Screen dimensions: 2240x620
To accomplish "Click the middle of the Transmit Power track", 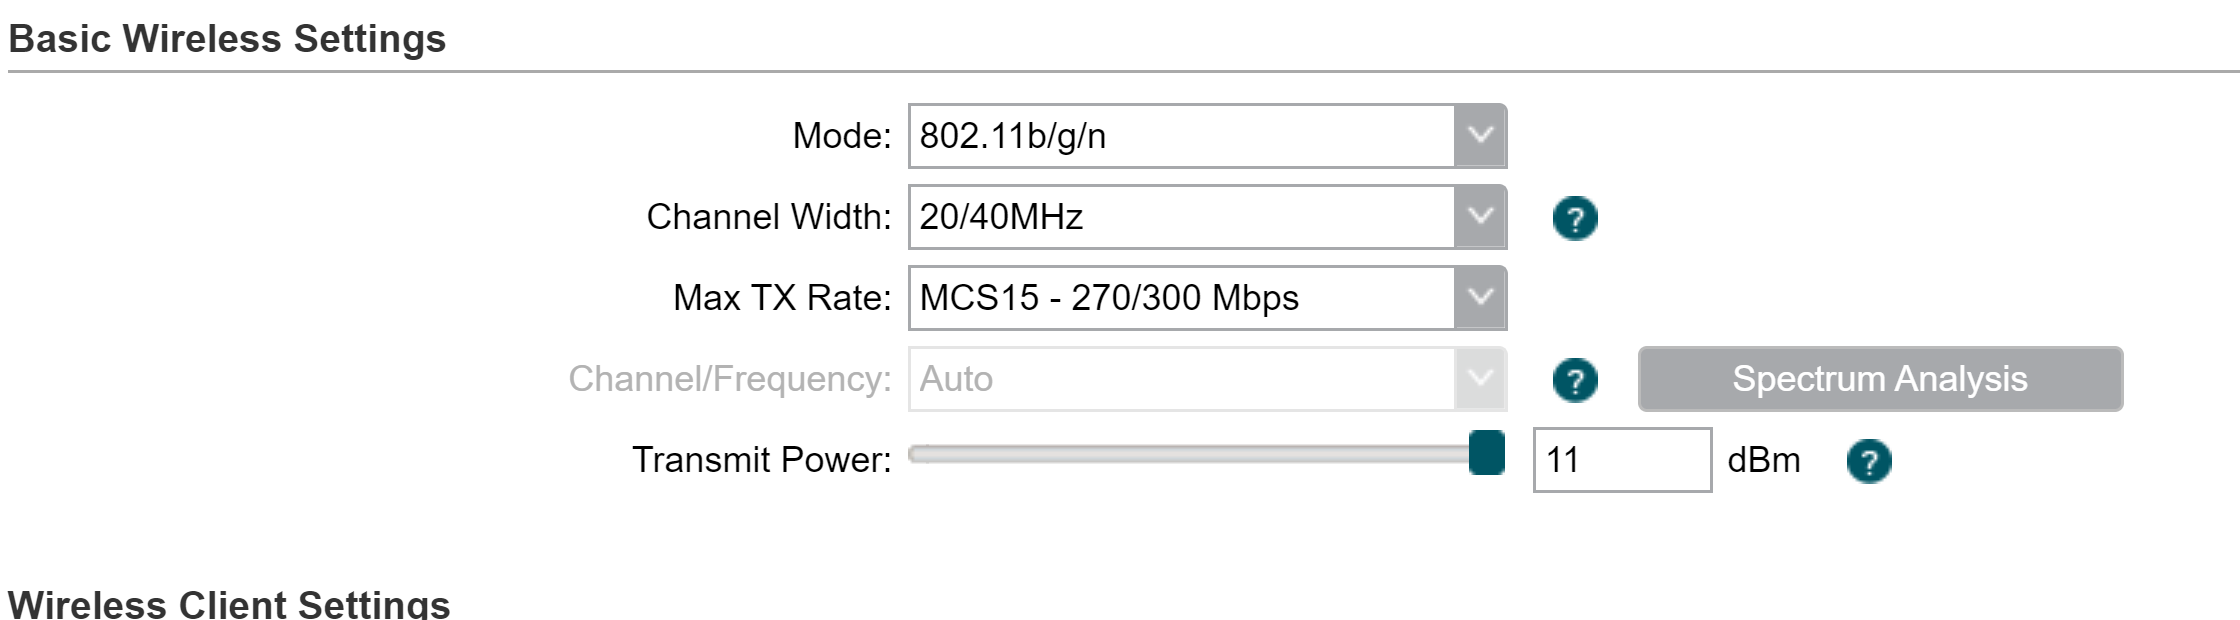I will (1207, 455).
